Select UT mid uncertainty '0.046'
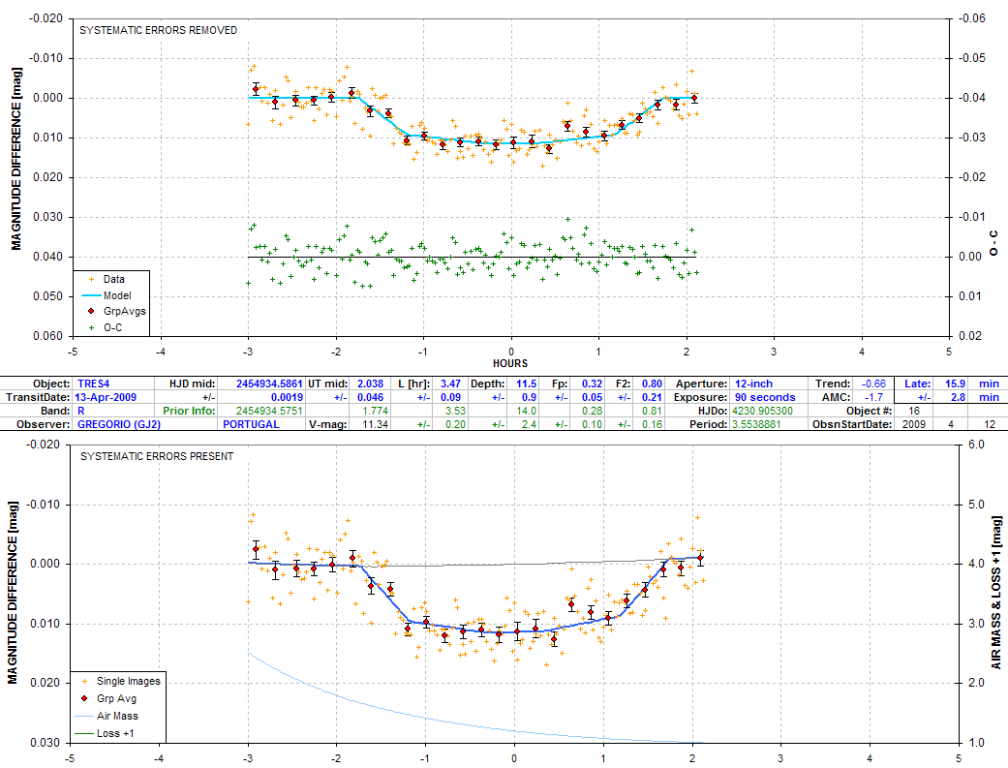Viewport: 1008px width, 768px height. (370, 397)
